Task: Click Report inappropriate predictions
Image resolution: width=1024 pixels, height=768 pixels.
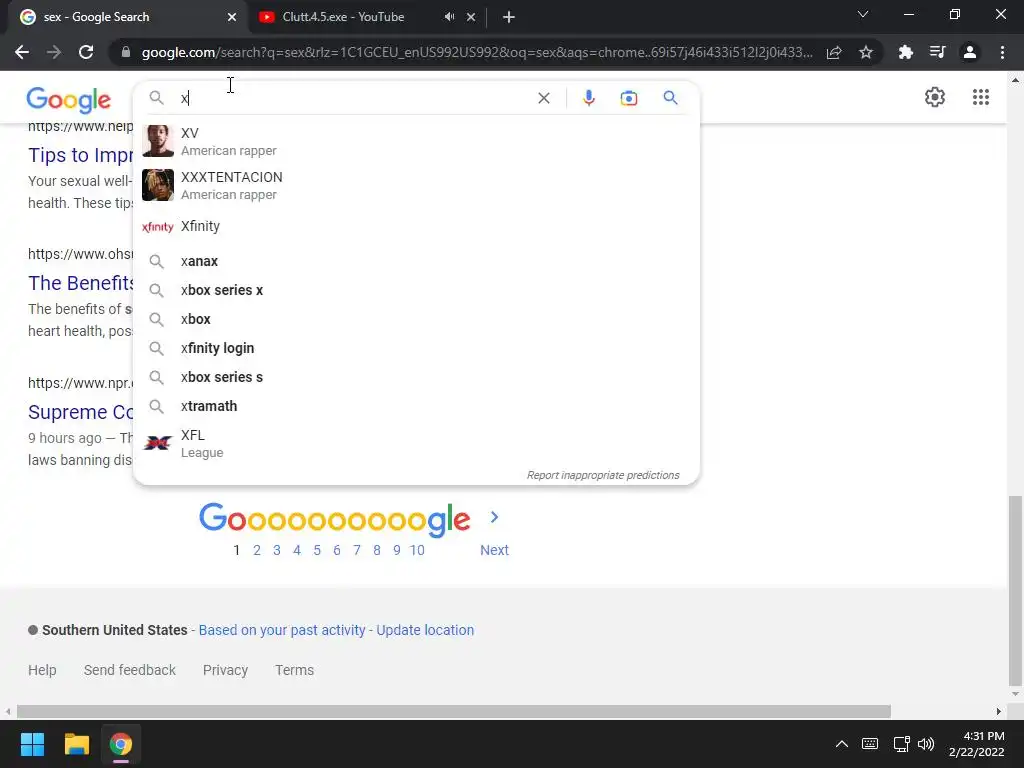Action: (603, 475)
